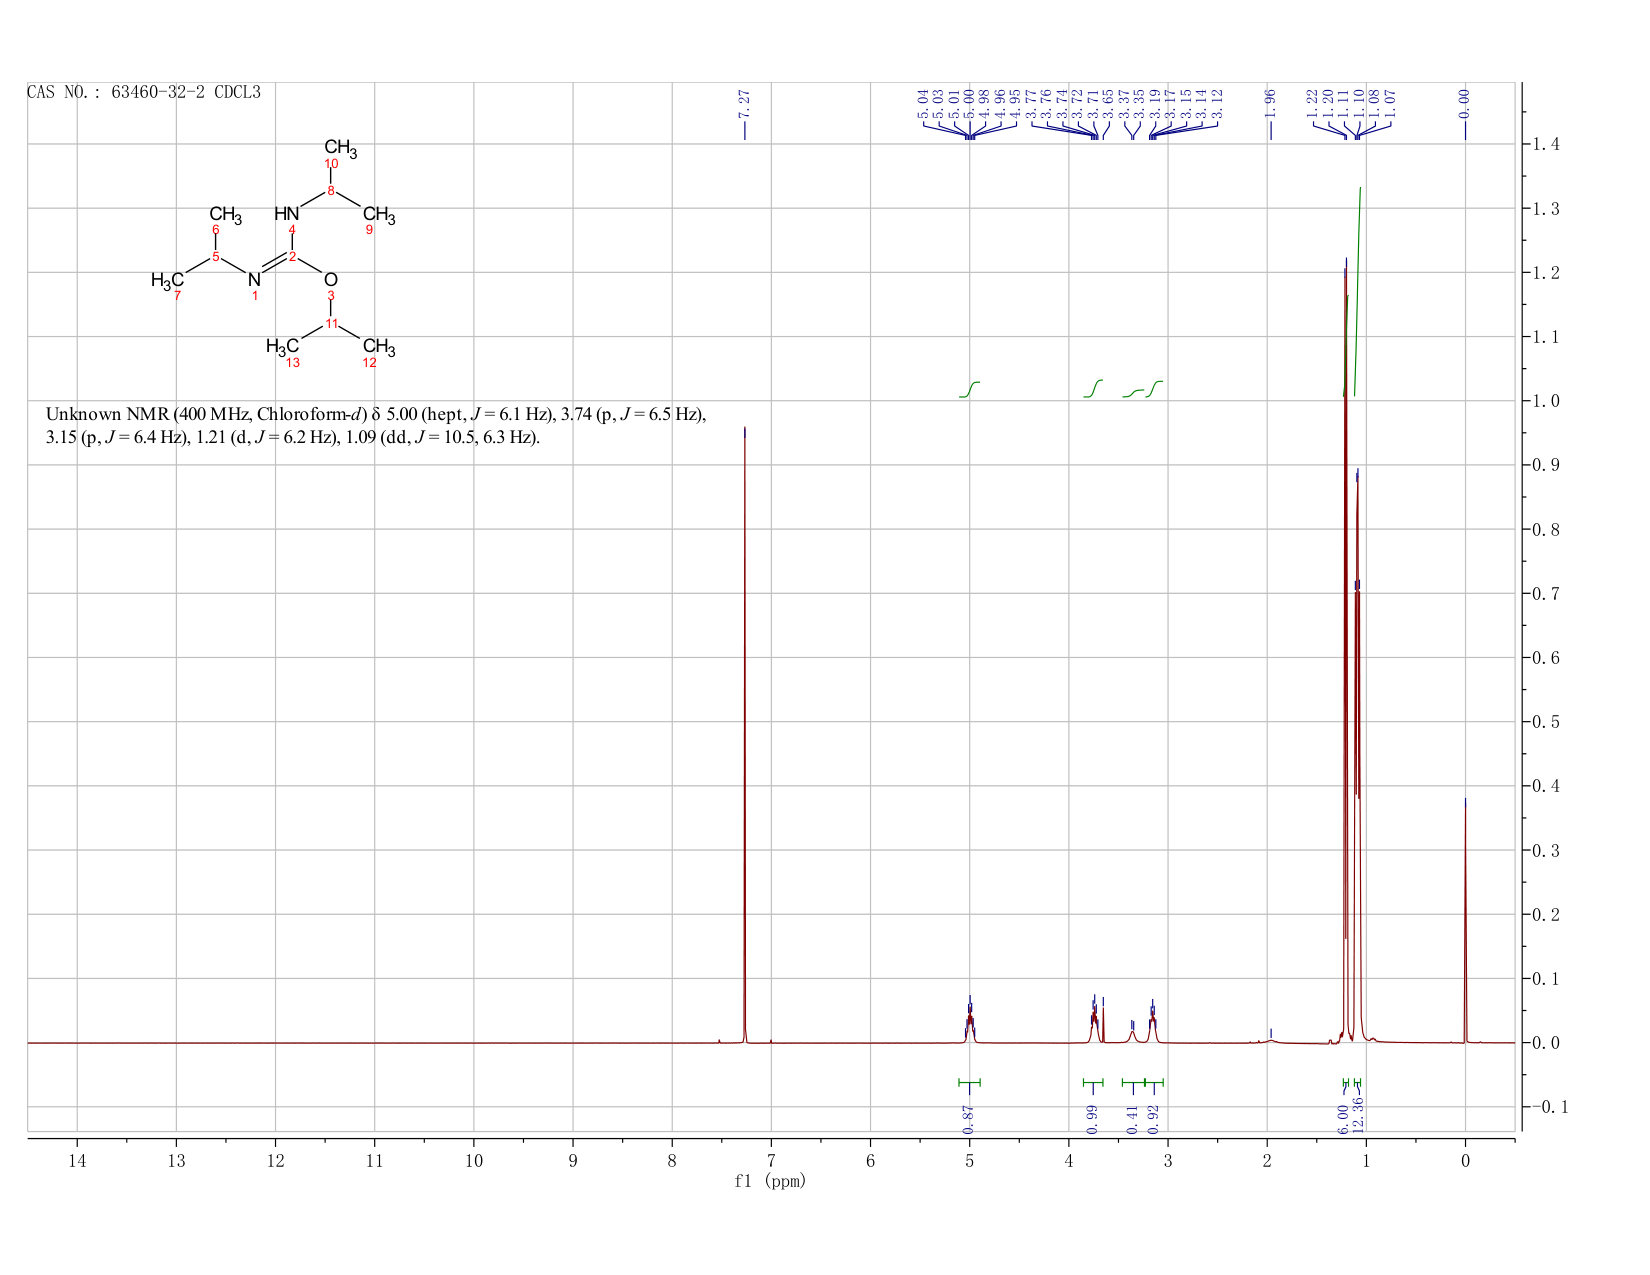
Task: Select the 7 tick on ppm axis
Action: [771, 1161]
